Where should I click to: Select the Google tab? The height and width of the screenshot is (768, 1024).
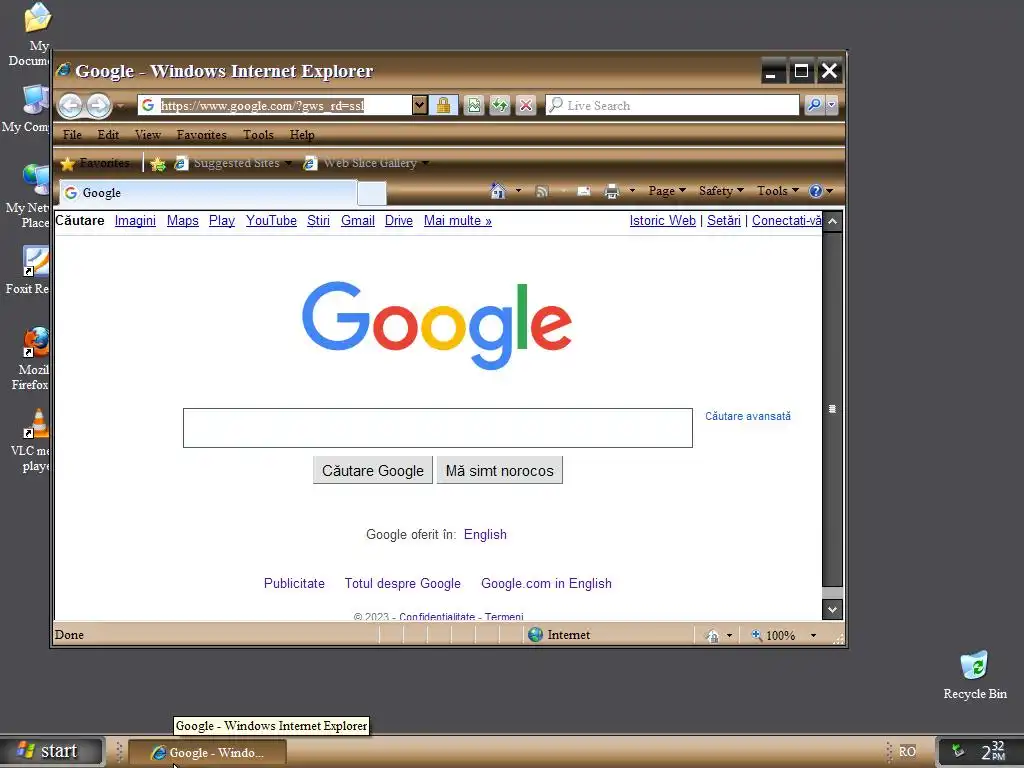coord(208,193)
